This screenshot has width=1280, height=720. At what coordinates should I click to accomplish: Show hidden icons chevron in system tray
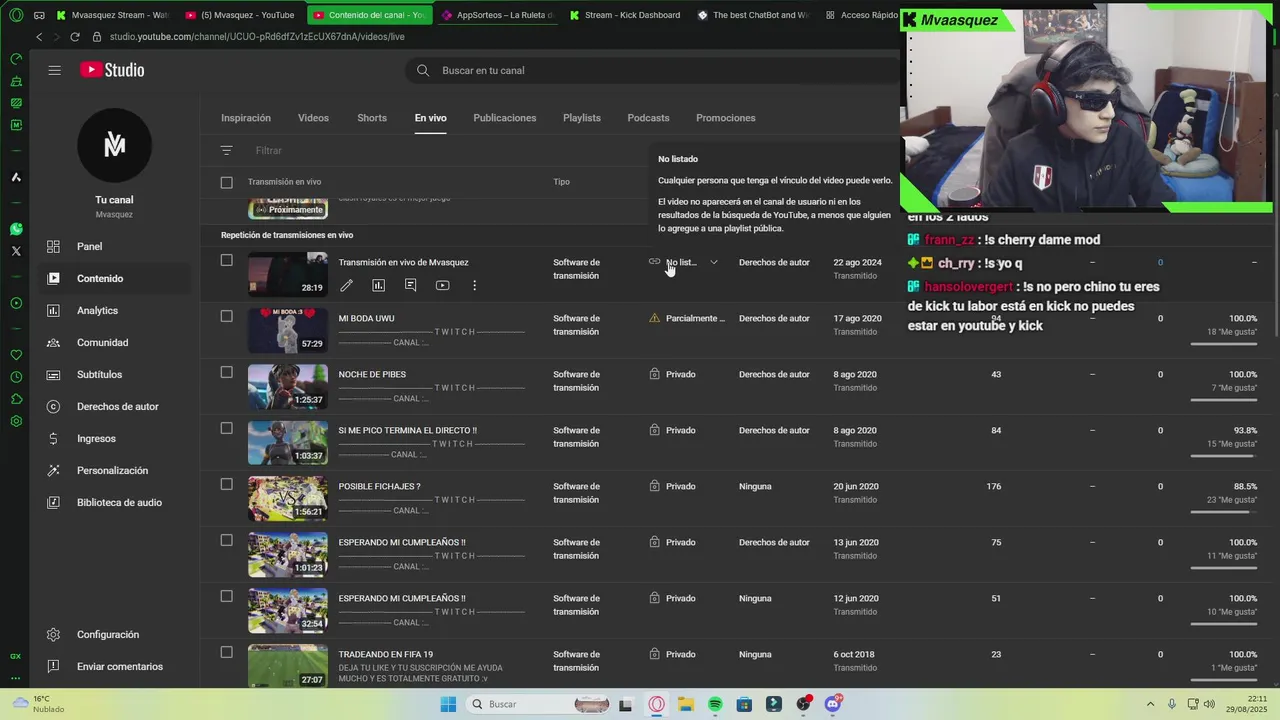[x=1150, y=704]
